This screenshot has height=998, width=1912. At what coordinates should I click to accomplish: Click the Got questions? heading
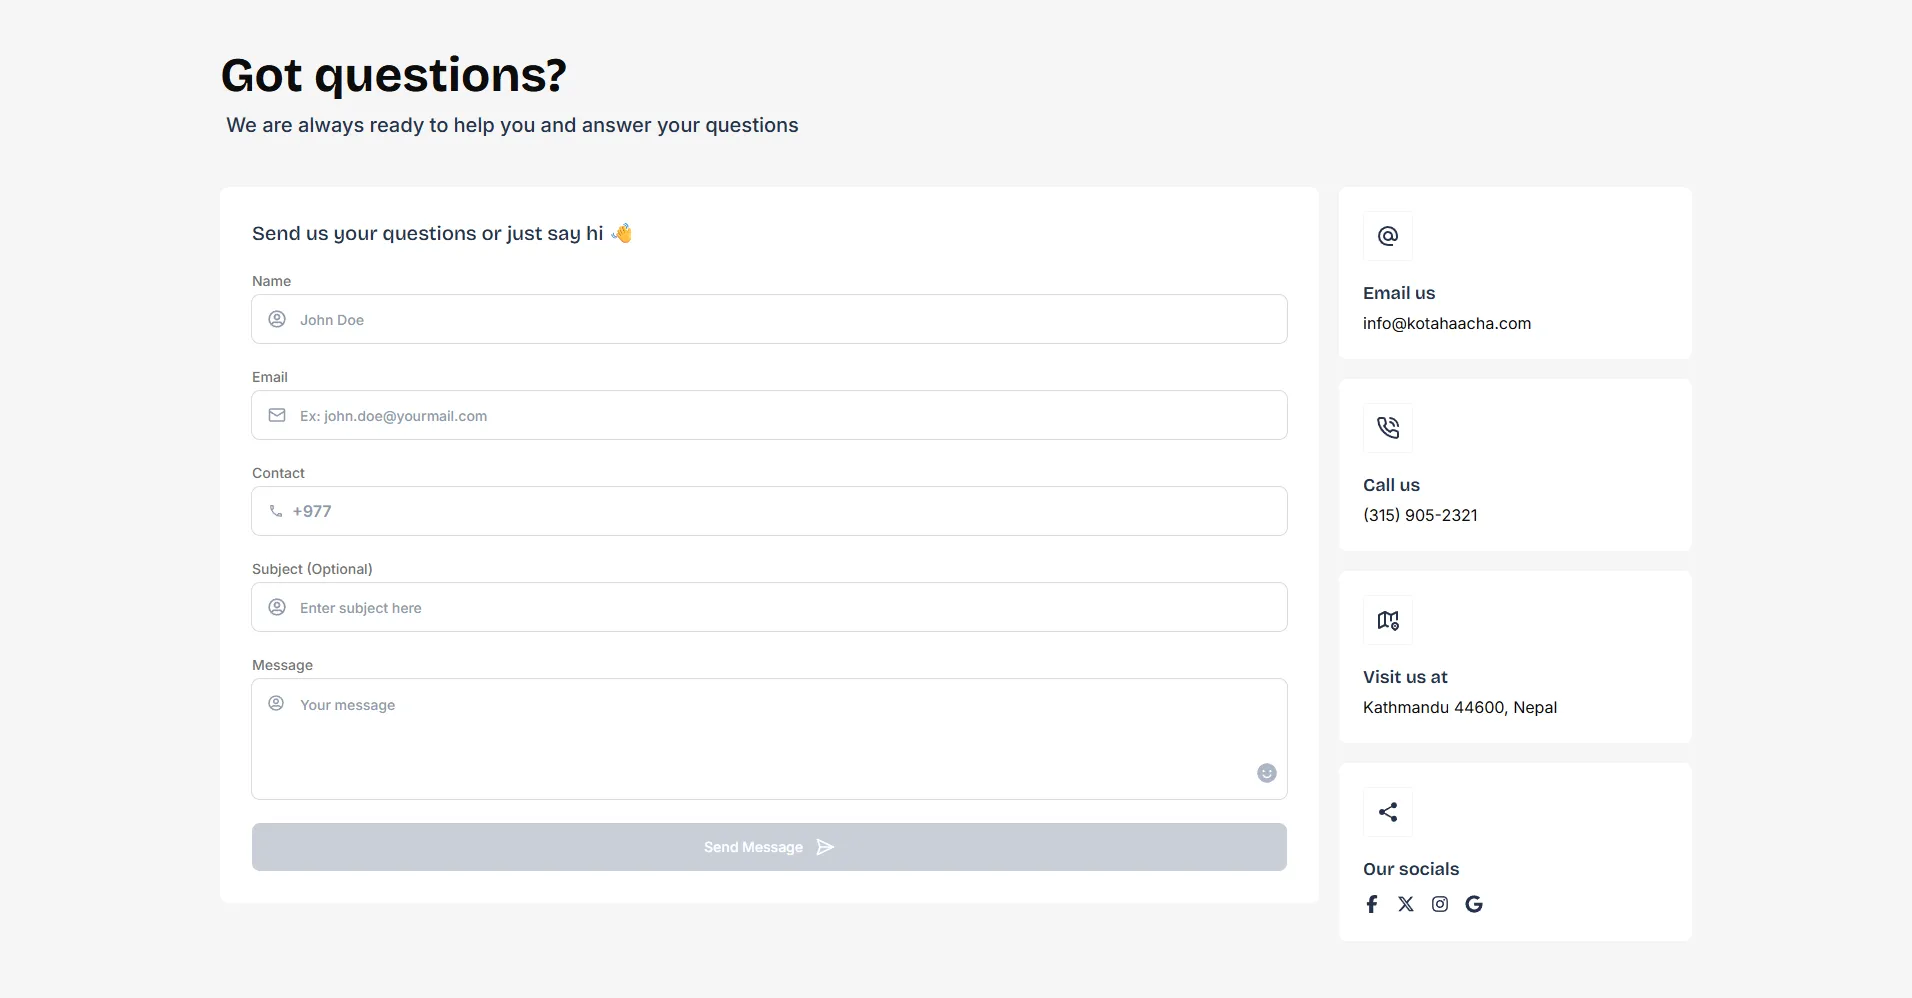pos(394,76)
